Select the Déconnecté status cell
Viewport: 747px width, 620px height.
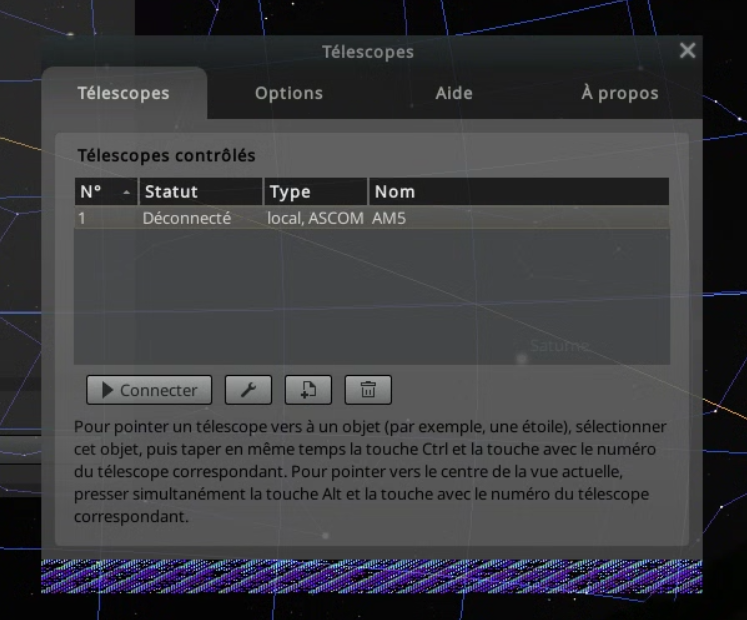pos(187,218)
